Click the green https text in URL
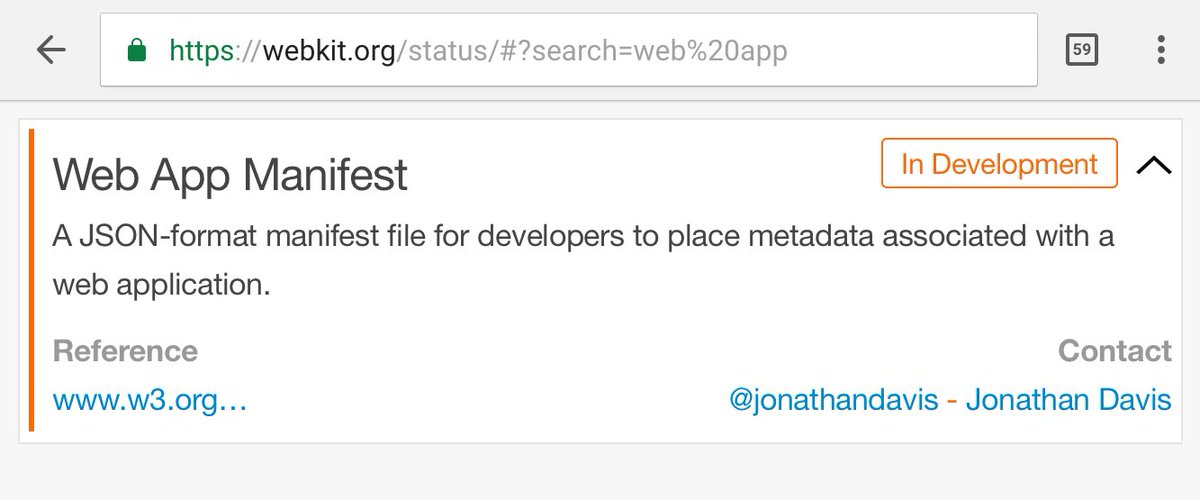 201,50
